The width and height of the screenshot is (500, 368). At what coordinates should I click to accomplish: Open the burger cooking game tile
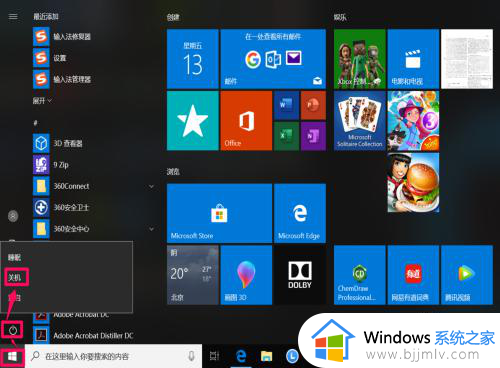coord(413,183)
